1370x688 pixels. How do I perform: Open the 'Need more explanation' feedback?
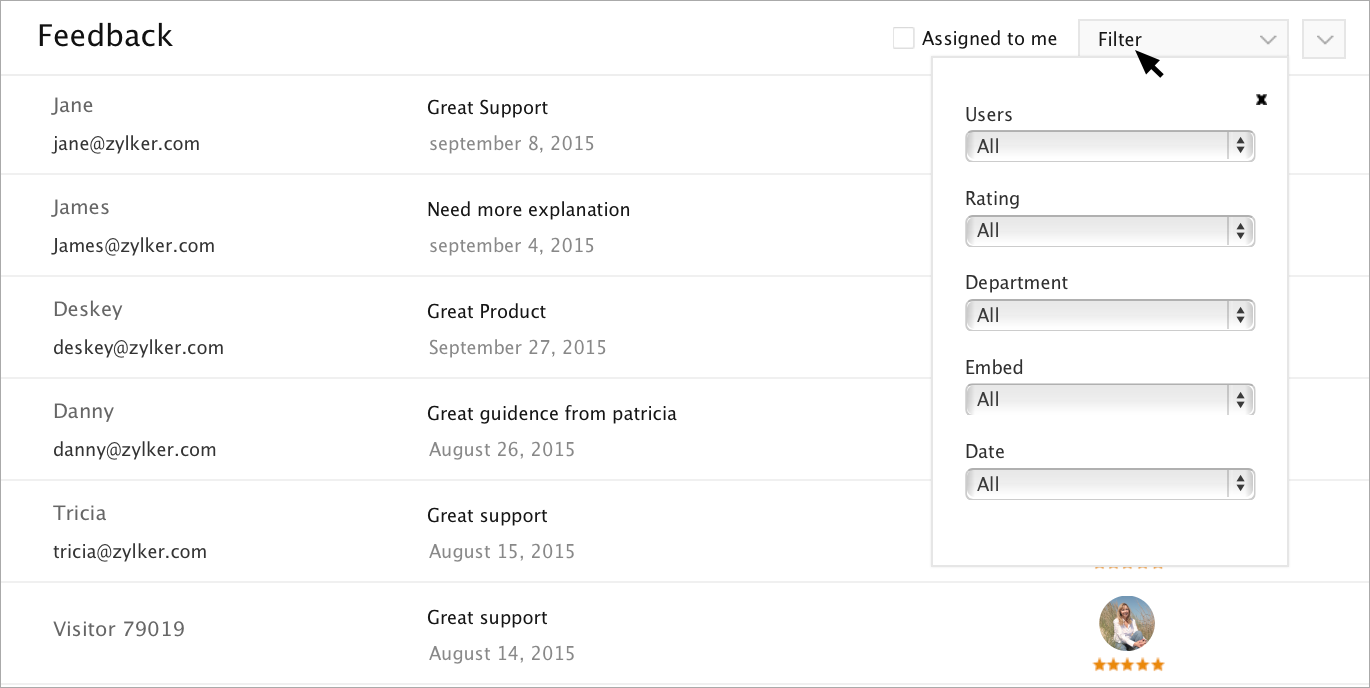click(528, 210)
